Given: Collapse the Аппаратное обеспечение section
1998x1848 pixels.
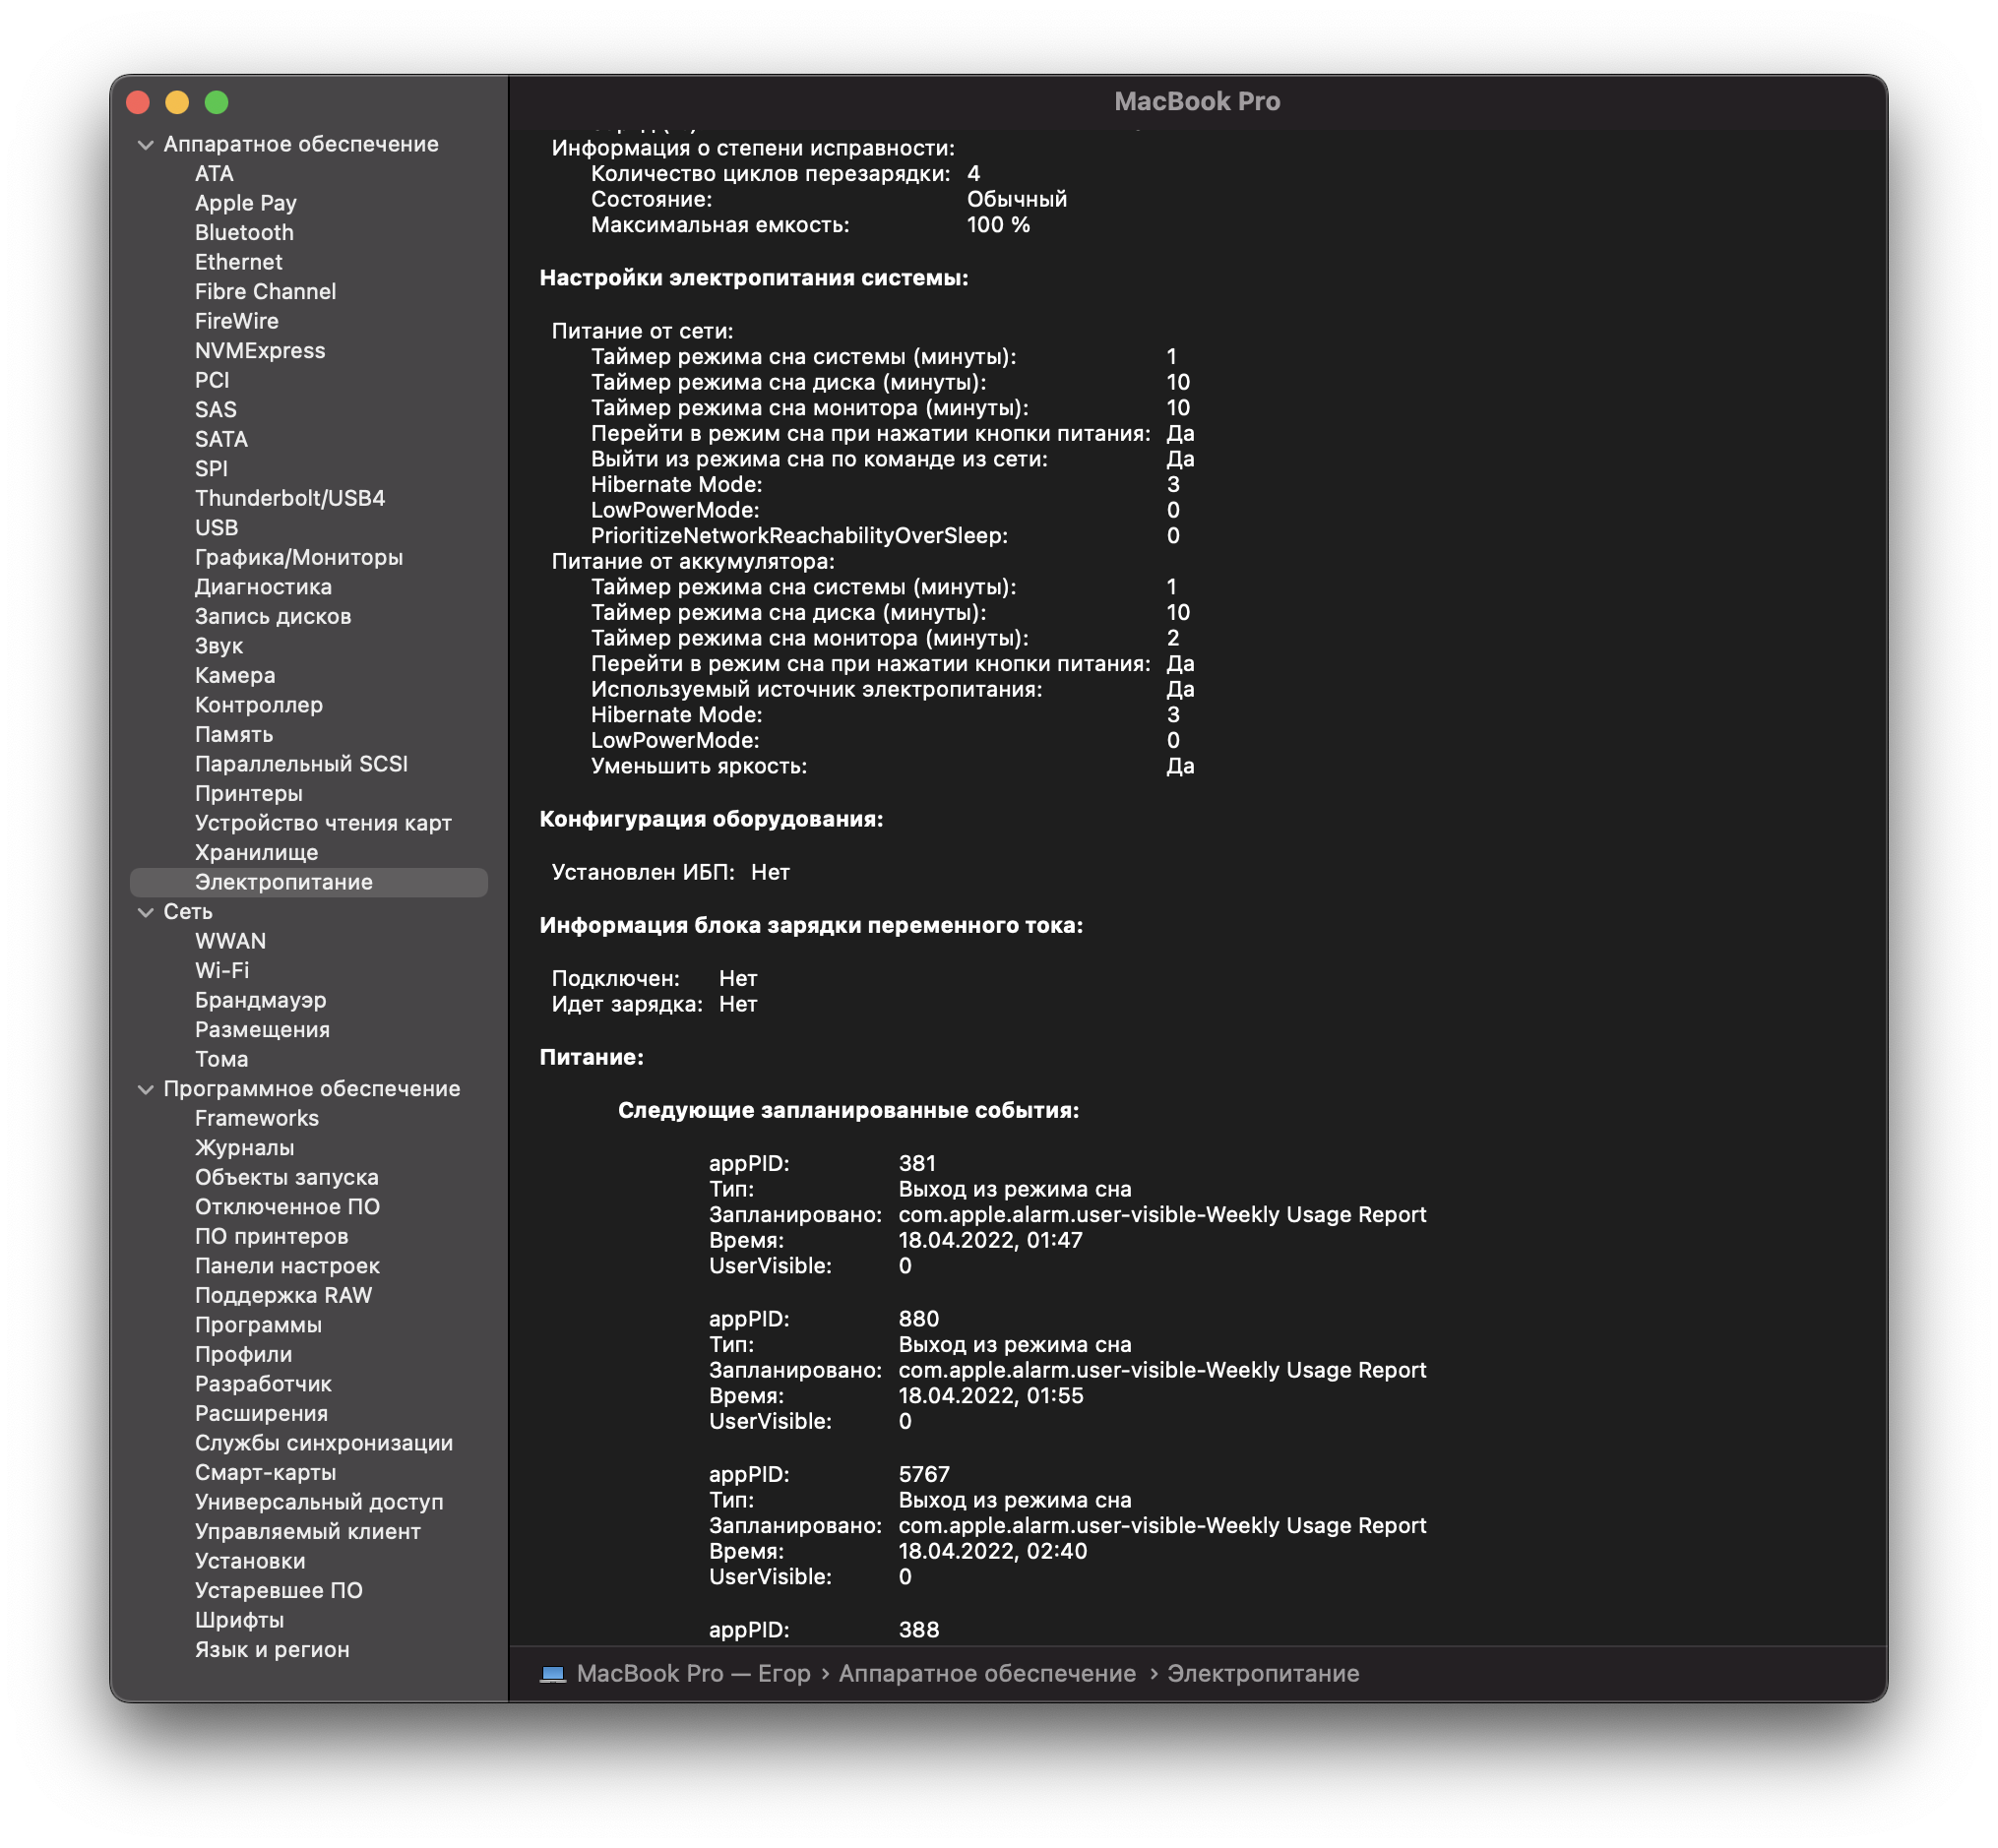Looking at the screenshot, I should point(146,145).
